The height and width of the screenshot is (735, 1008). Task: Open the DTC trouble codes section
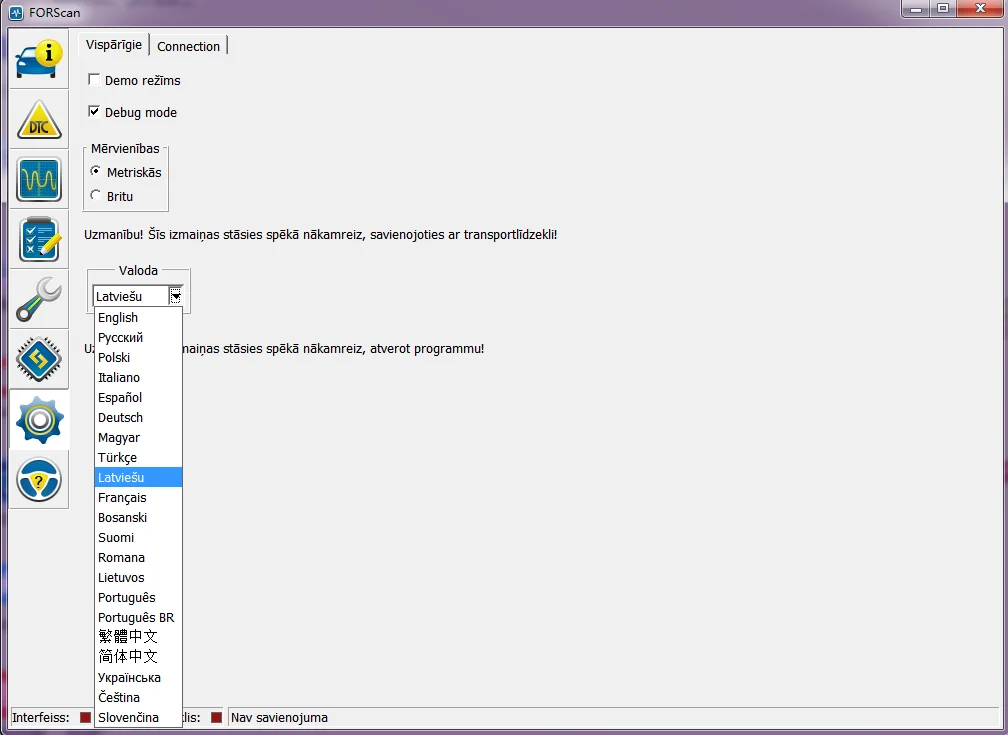39,120
